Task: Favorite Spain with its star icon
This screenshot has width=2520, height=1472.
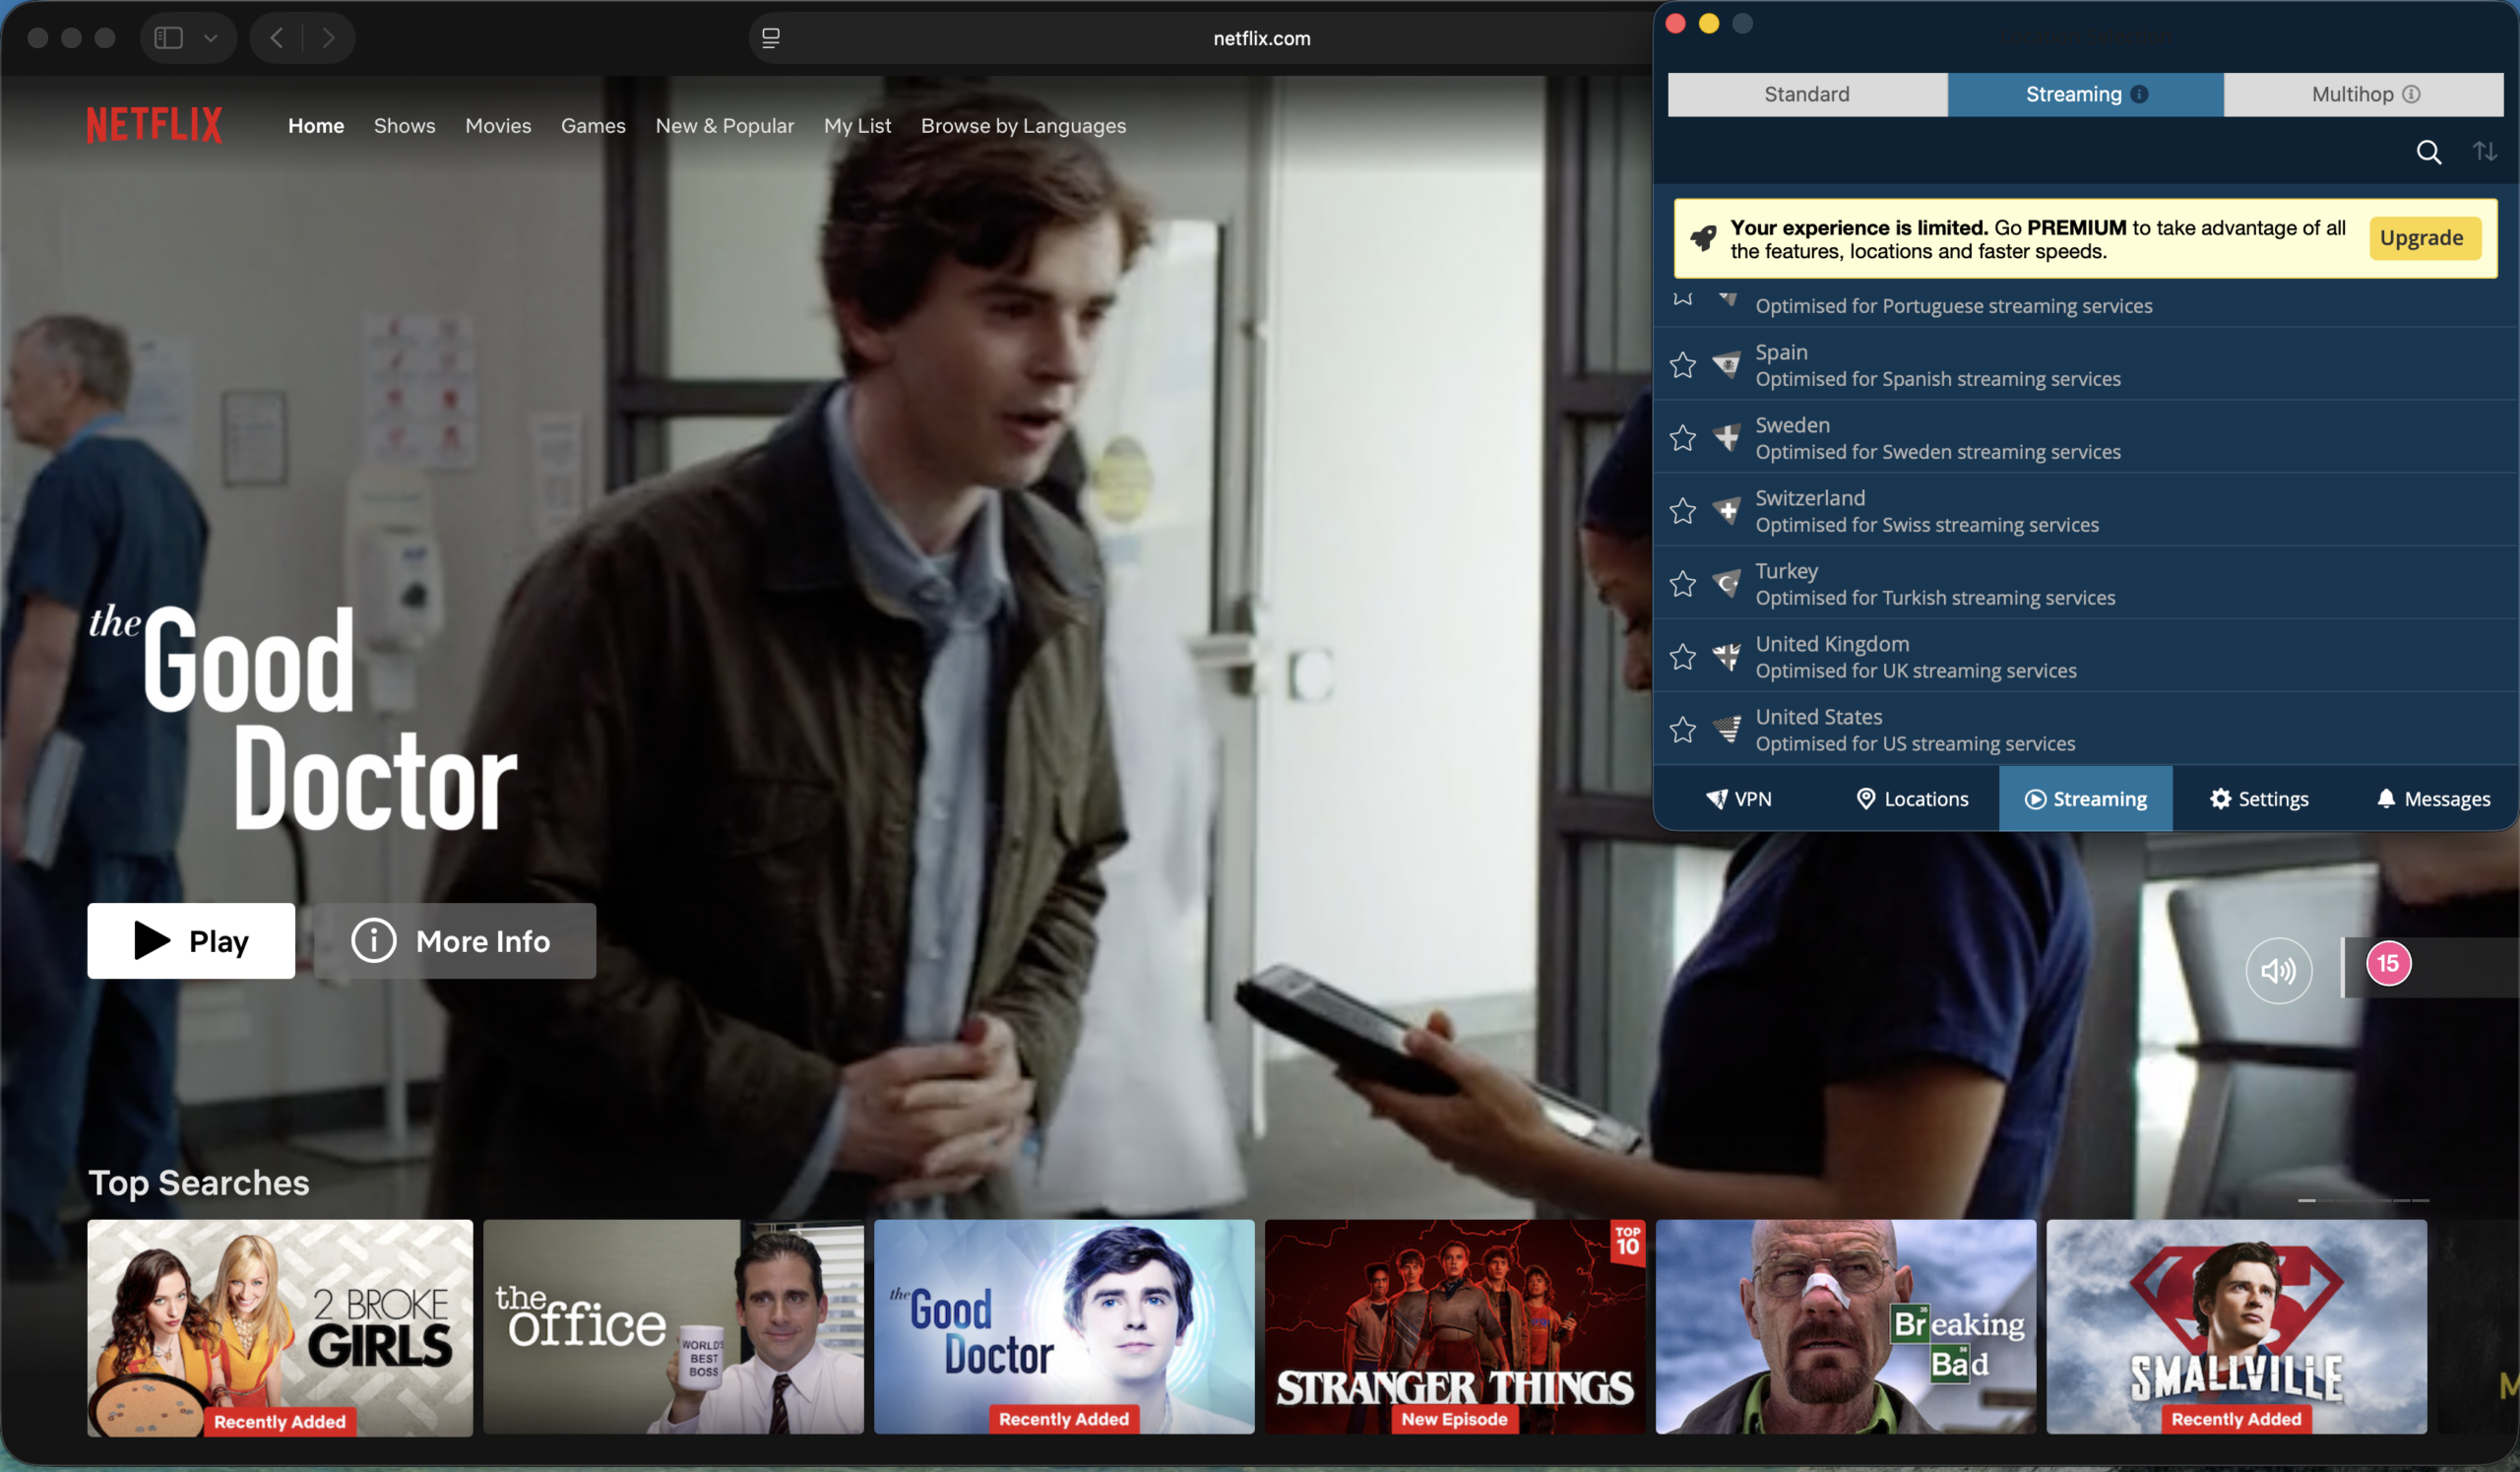Action: pyautogui.click(x=1683, y=365)
